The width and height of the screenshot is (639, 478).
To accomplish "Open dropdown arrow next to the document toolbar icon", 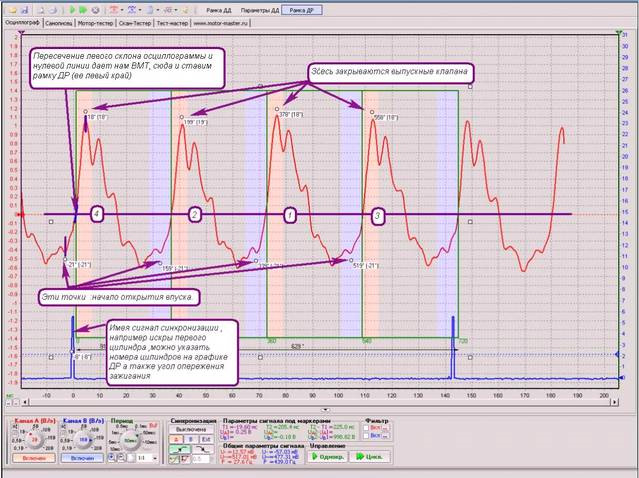I will [x=158, y=10].
